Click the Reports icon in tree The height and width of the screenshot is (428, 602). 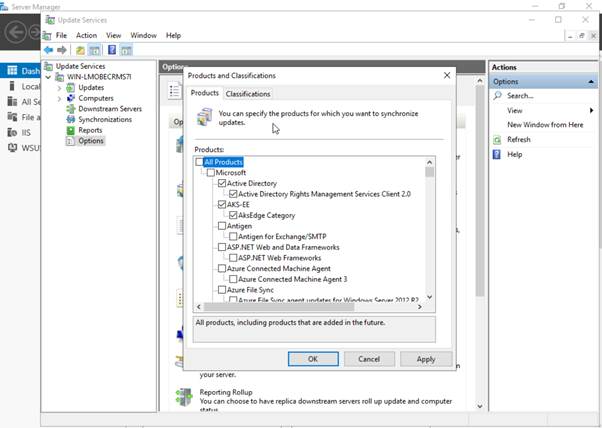pos(71,130)
